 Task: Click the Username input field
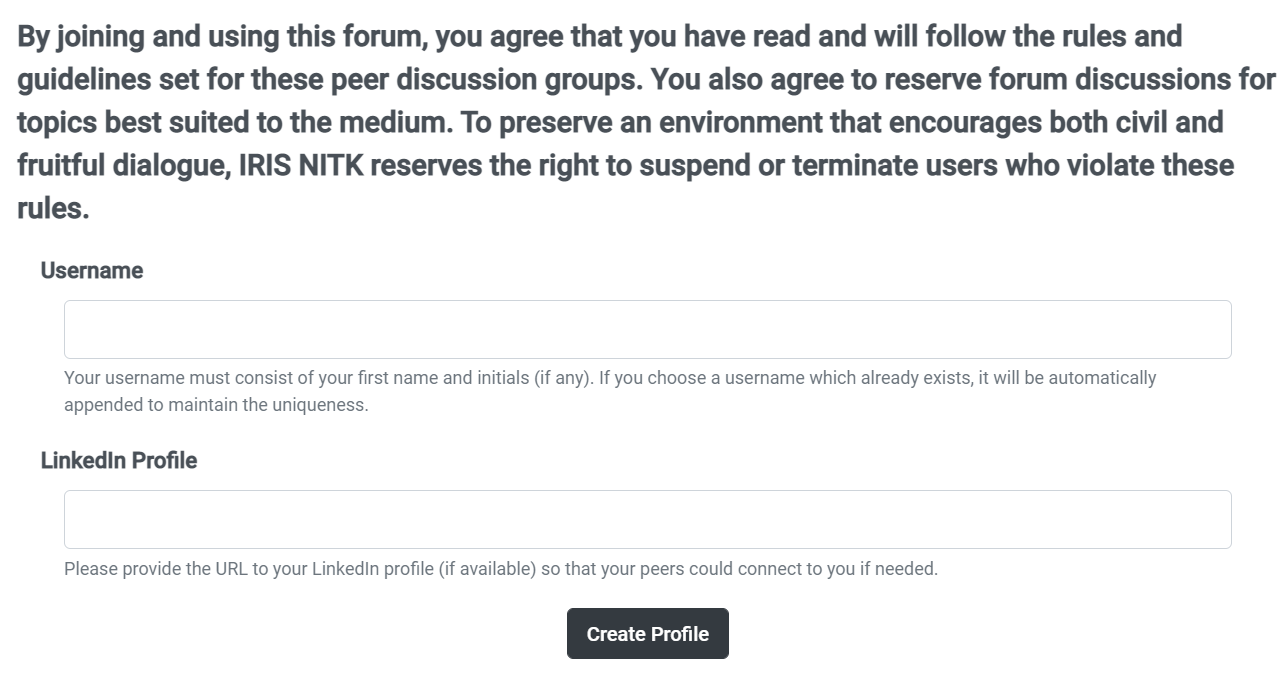click(x=647, y=329)
